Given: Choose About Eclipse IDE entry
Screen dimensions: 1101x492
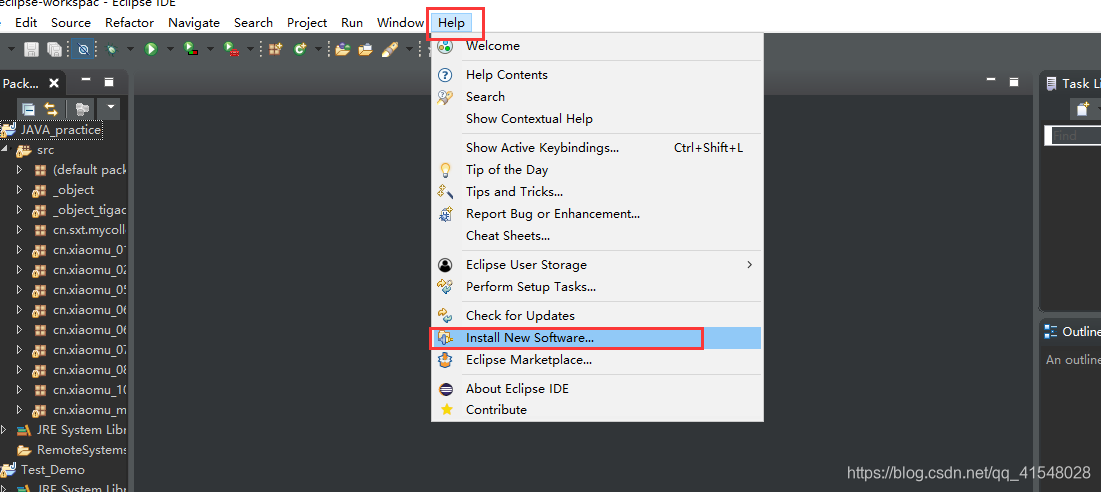Looking at the screenshot, I should (596, 389).
